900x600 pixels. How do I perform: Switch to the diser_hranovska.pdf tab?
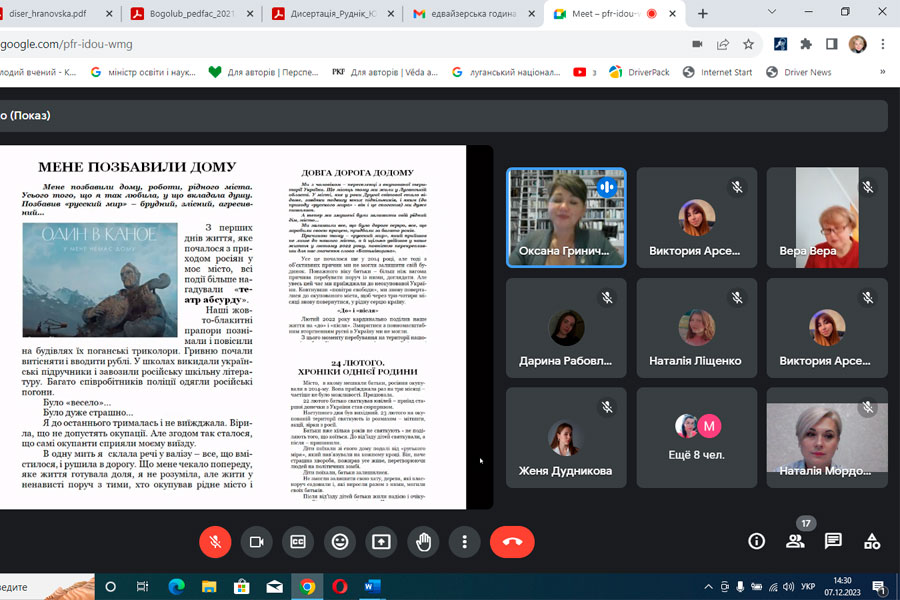pyautogui.click(x=55, y=14)
